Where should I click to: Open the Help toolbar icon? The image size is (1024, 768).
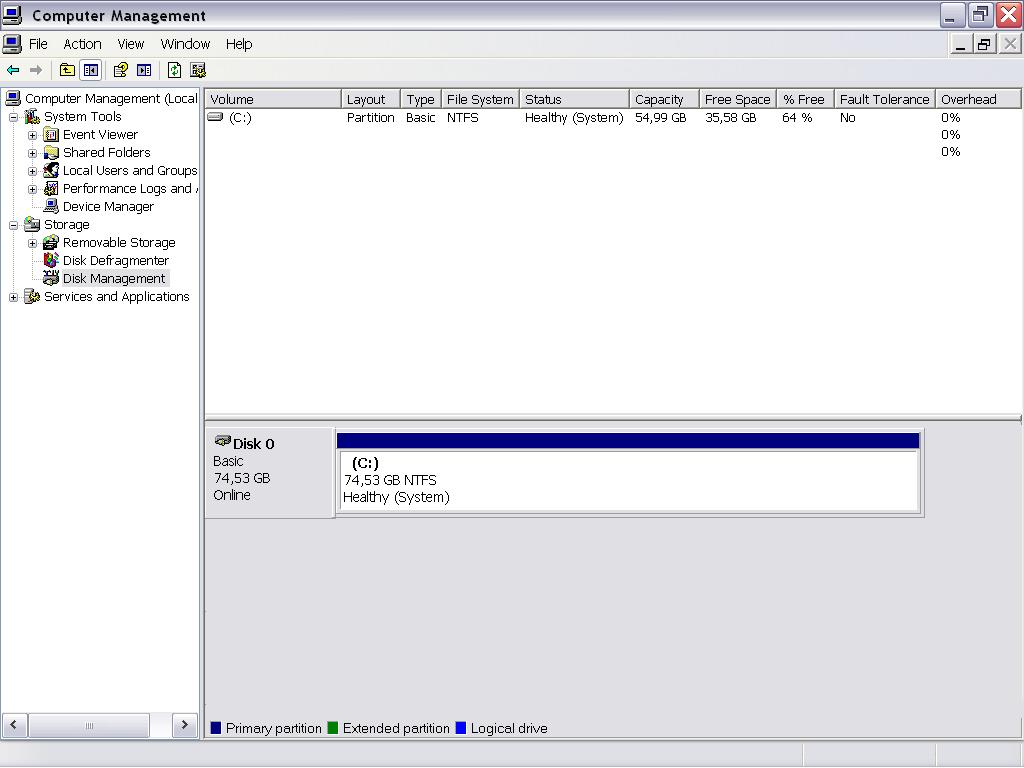[x=120, y=70]
